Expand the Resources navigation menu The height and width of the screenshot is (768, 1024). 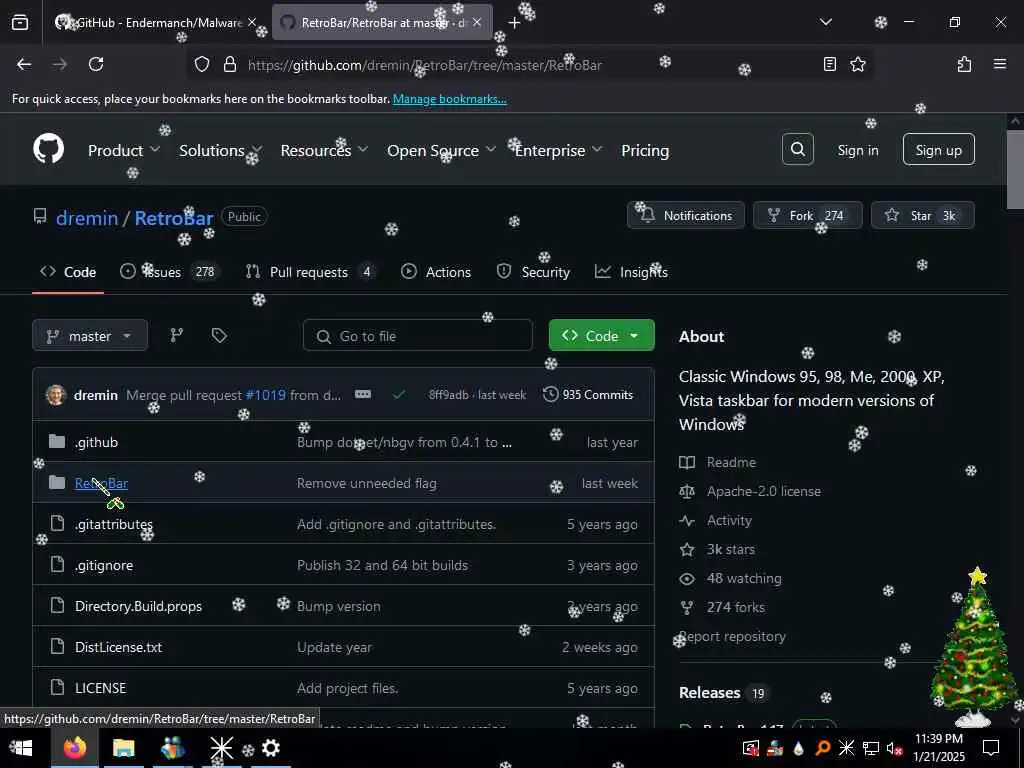[x=325, y=150]
